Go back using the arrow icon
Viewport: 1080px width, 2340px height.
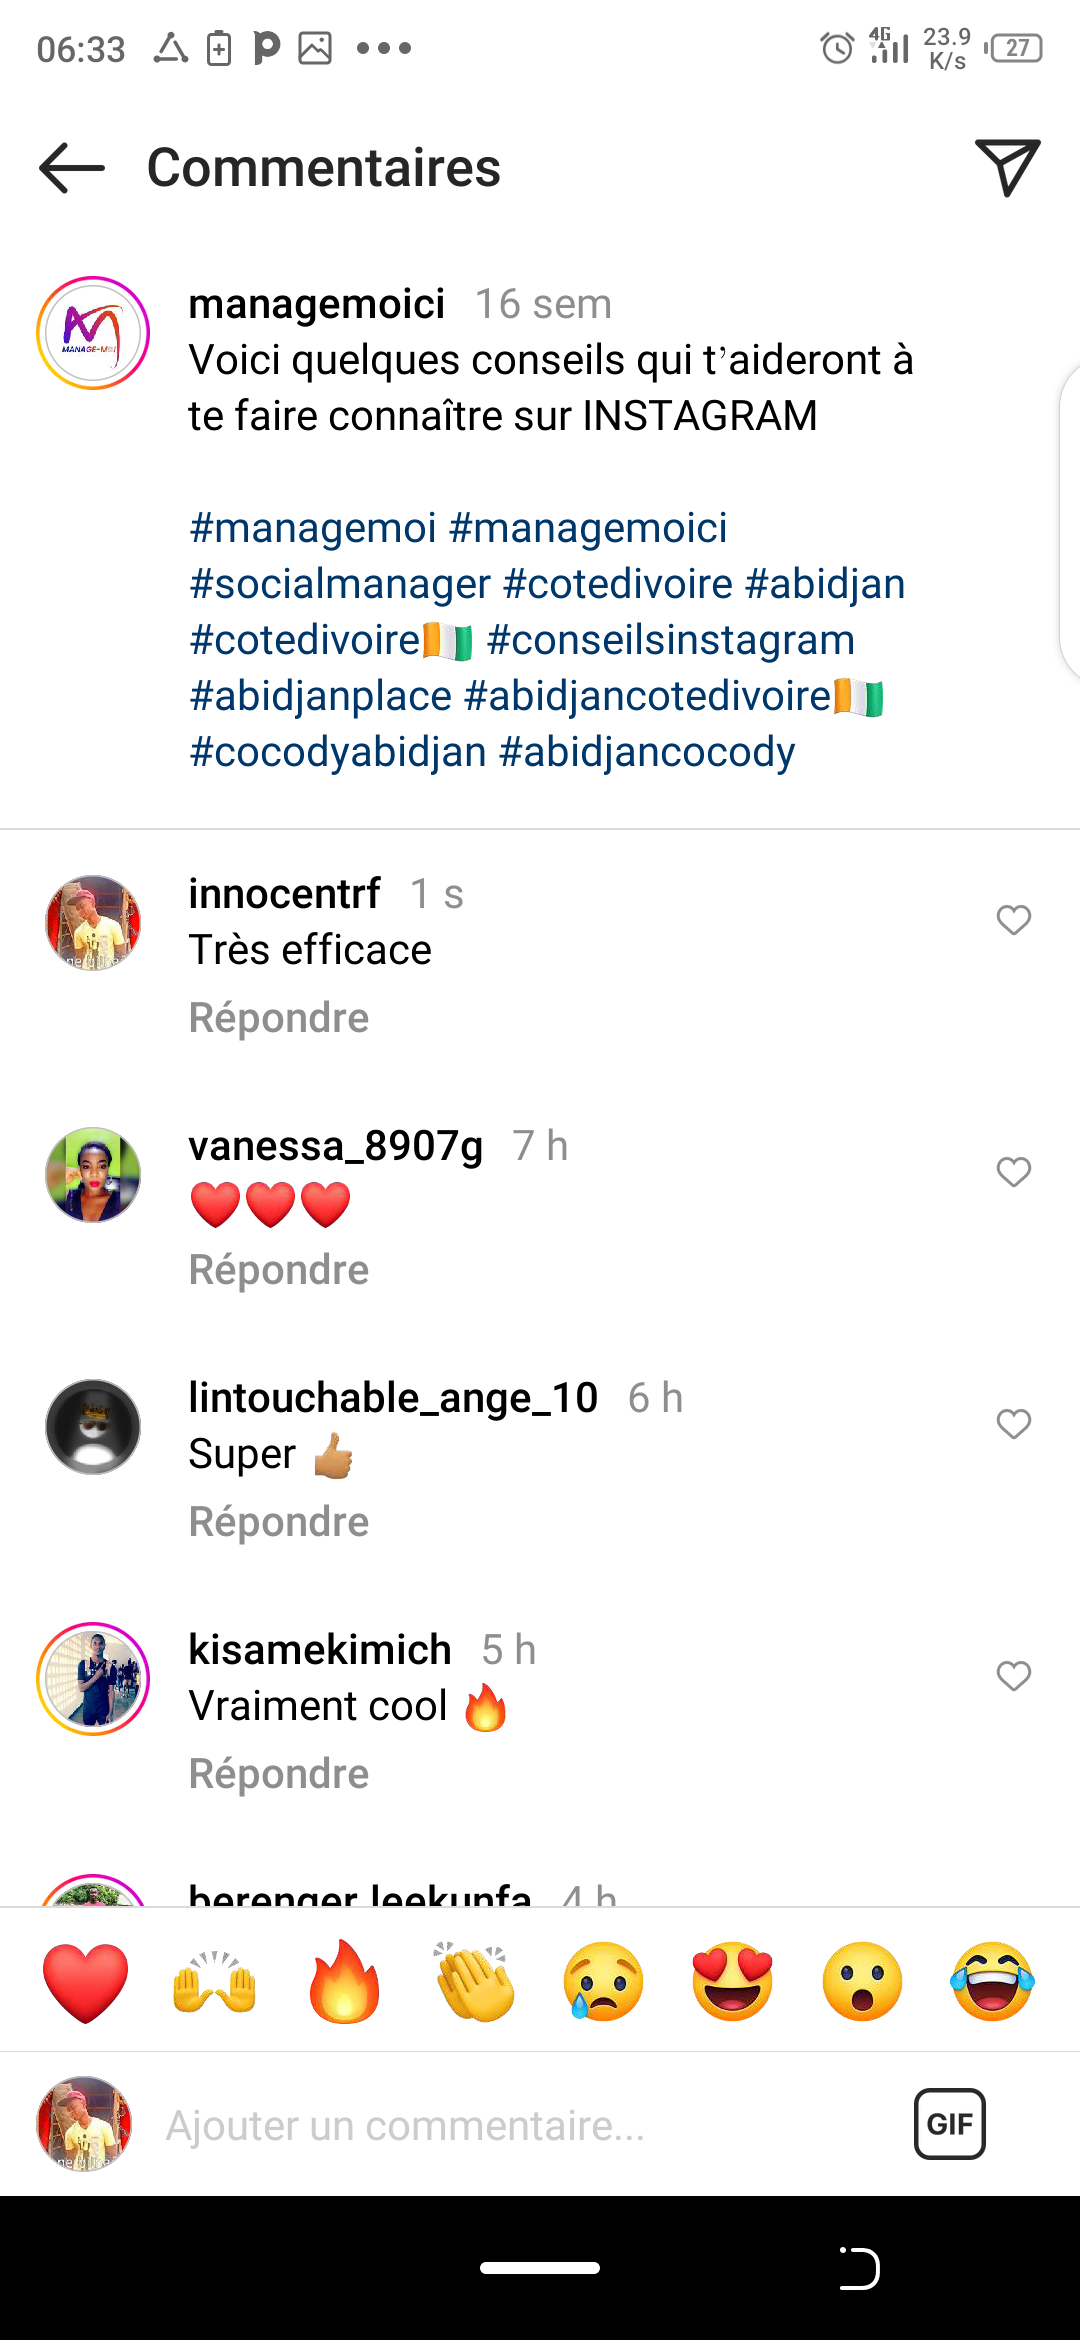coord(72,167)
